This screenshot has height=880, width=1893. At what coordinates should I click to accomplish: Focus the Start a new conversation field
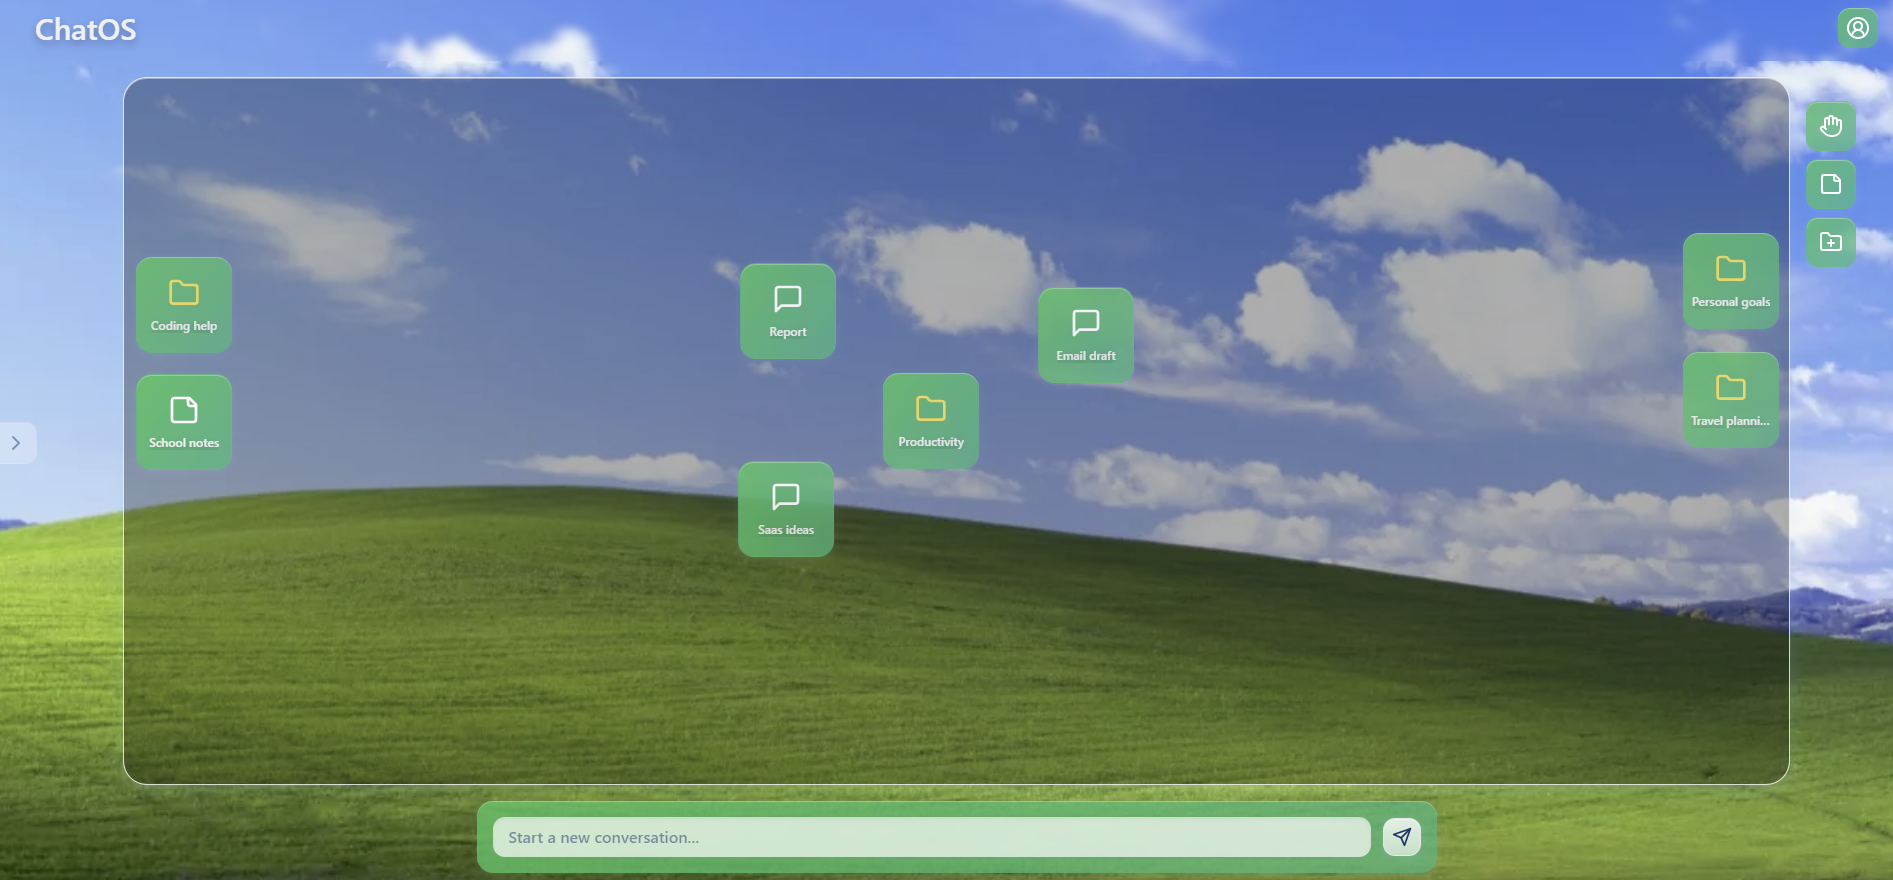[x=931, y=837]
